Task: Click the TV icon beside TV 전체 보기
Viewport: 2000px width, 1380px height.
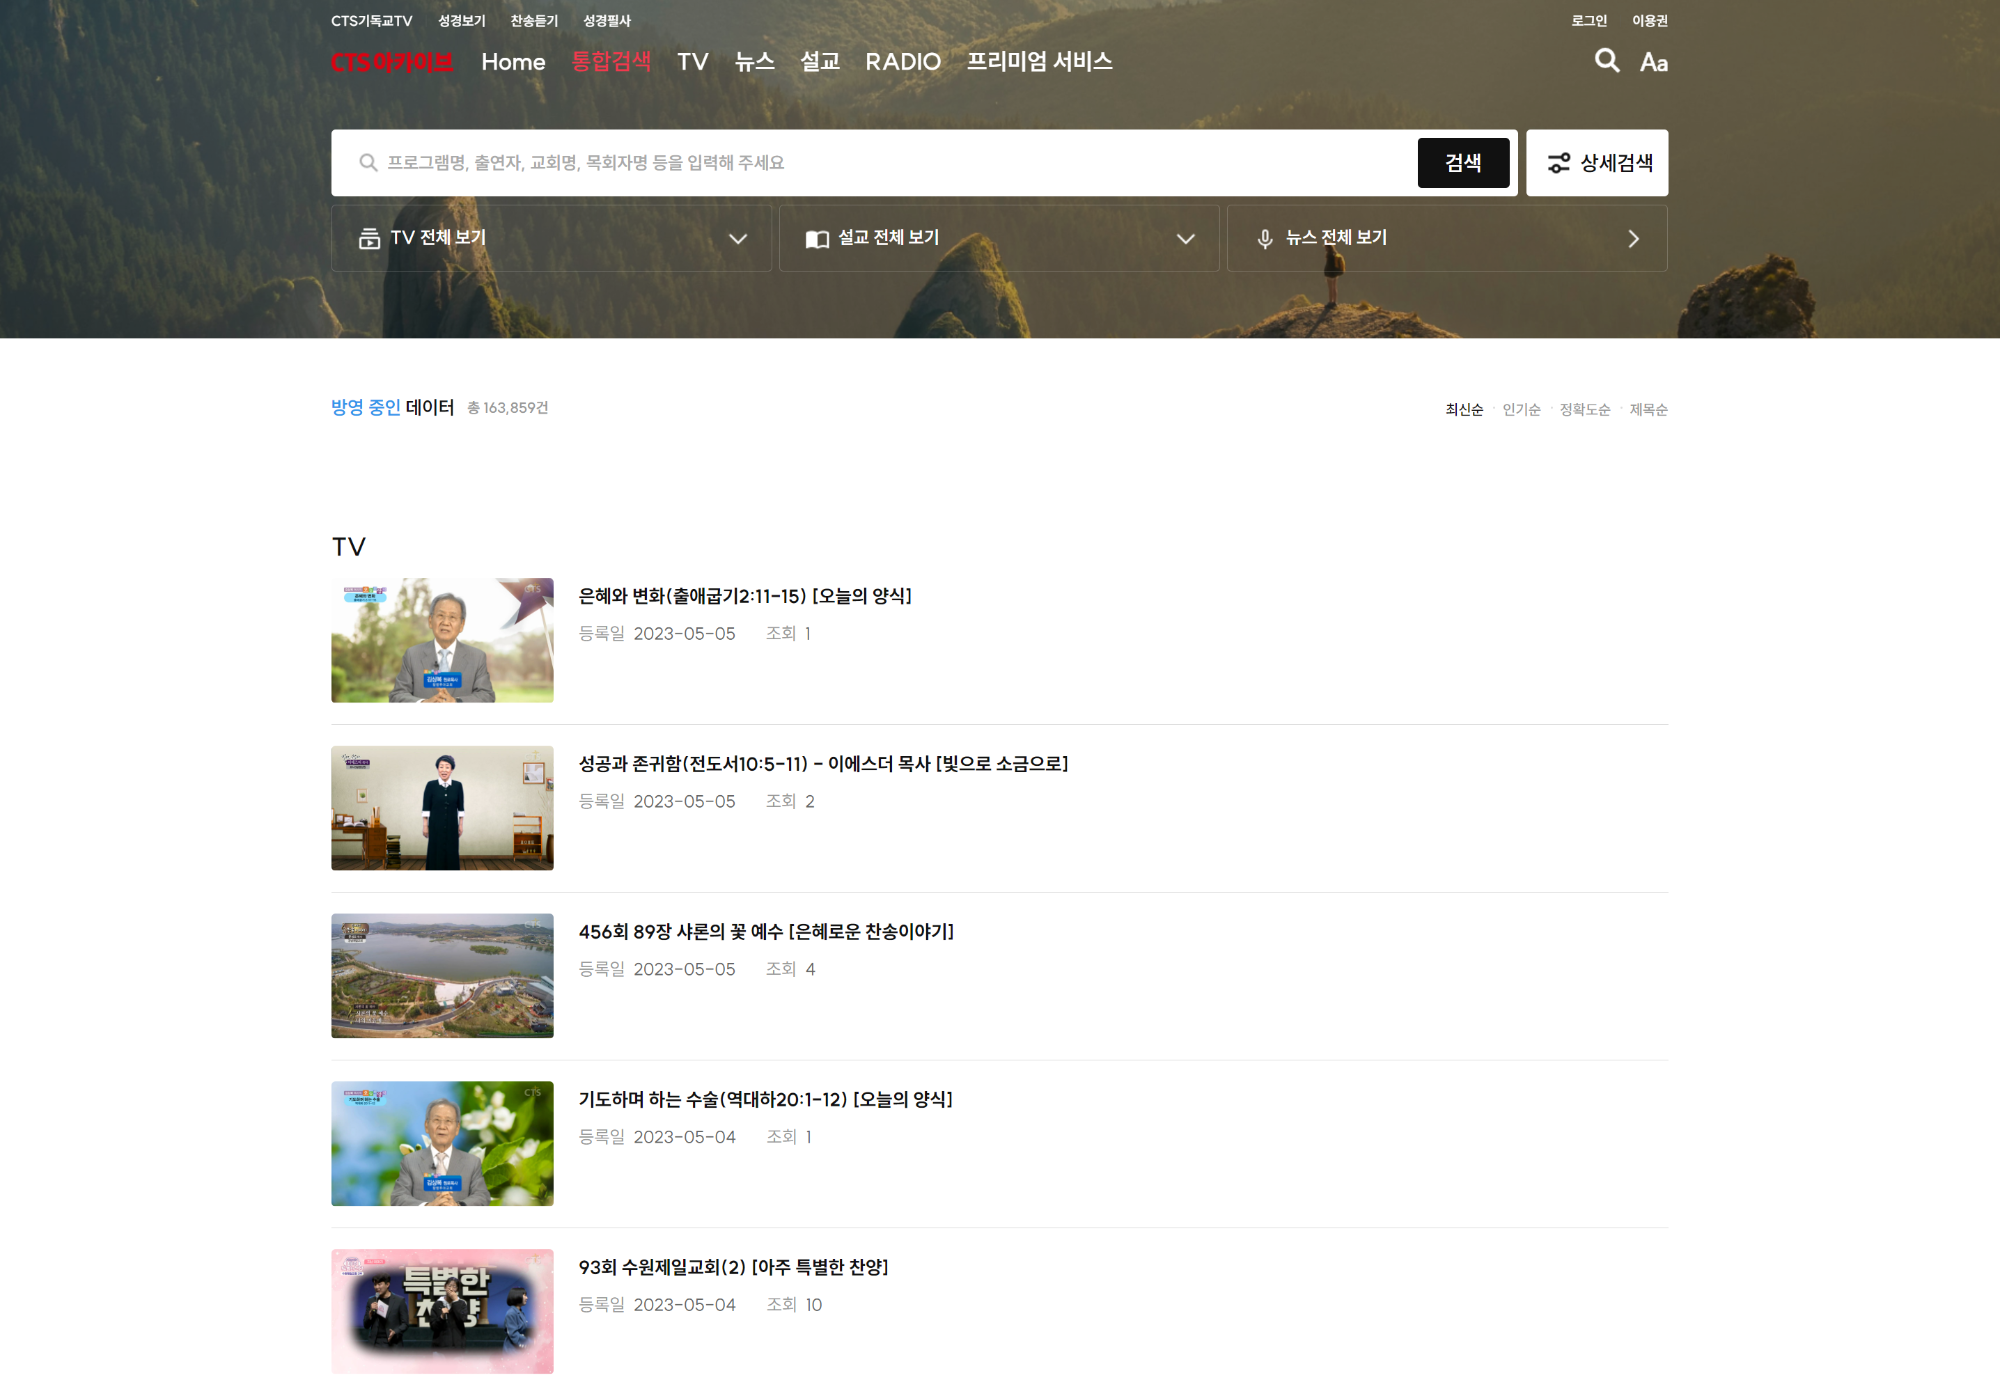Action: (369, 239)
